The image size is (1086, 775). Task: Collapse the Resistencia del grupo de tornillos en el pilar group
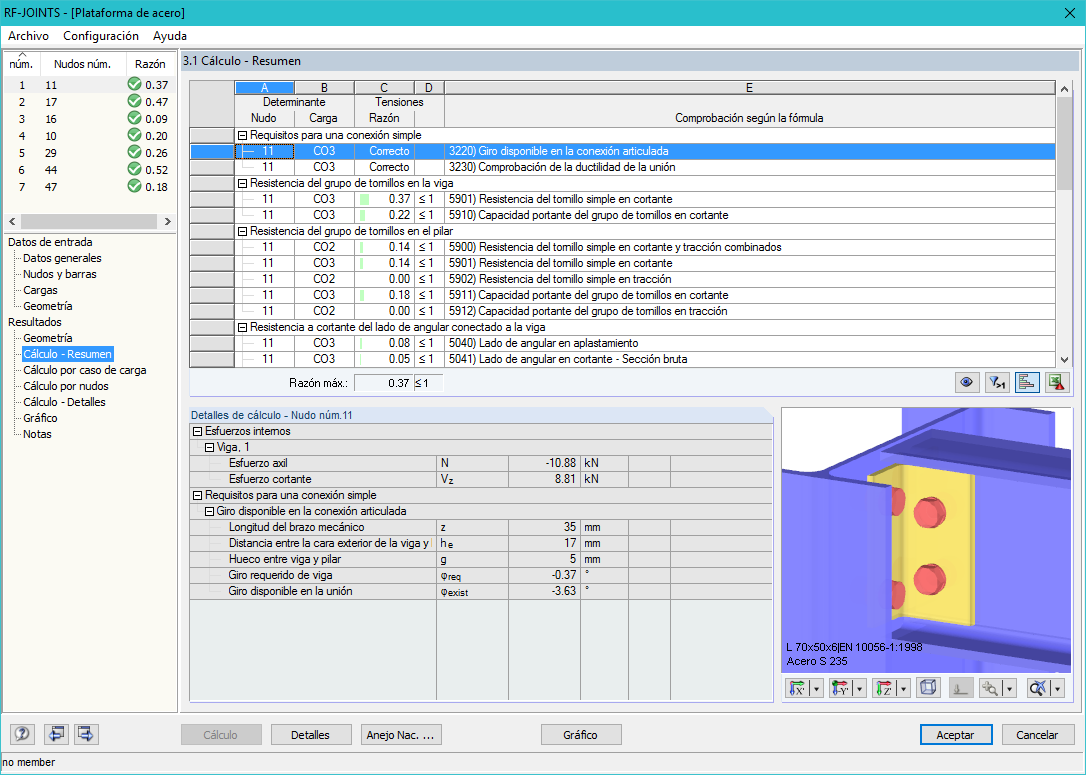[x=242, y=231]
